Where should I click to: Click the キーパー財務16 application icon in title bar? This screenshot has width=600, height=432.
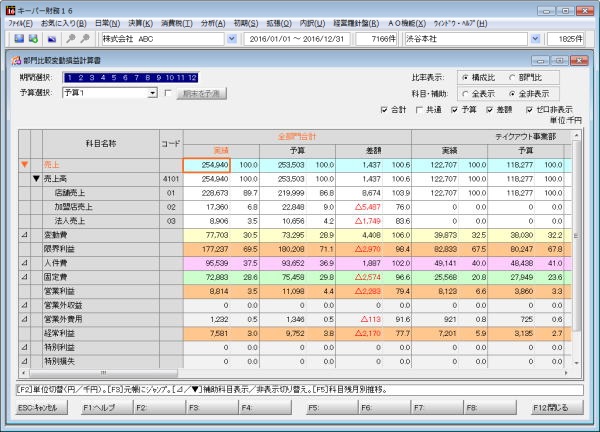(11, 10)
